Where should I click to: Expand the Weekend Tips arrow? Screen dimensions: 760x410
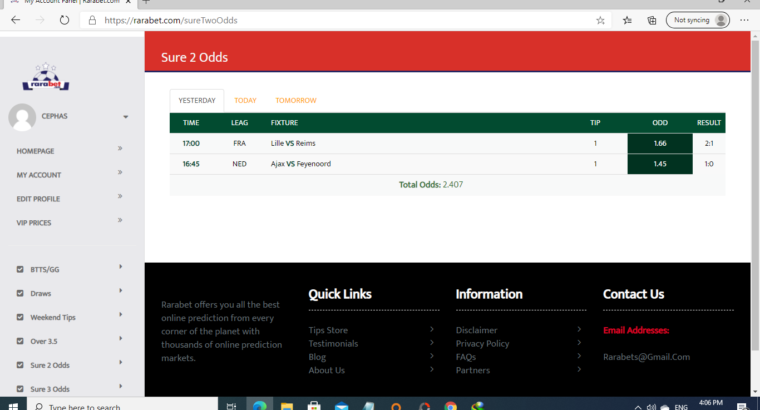click(x=121, y=315)
